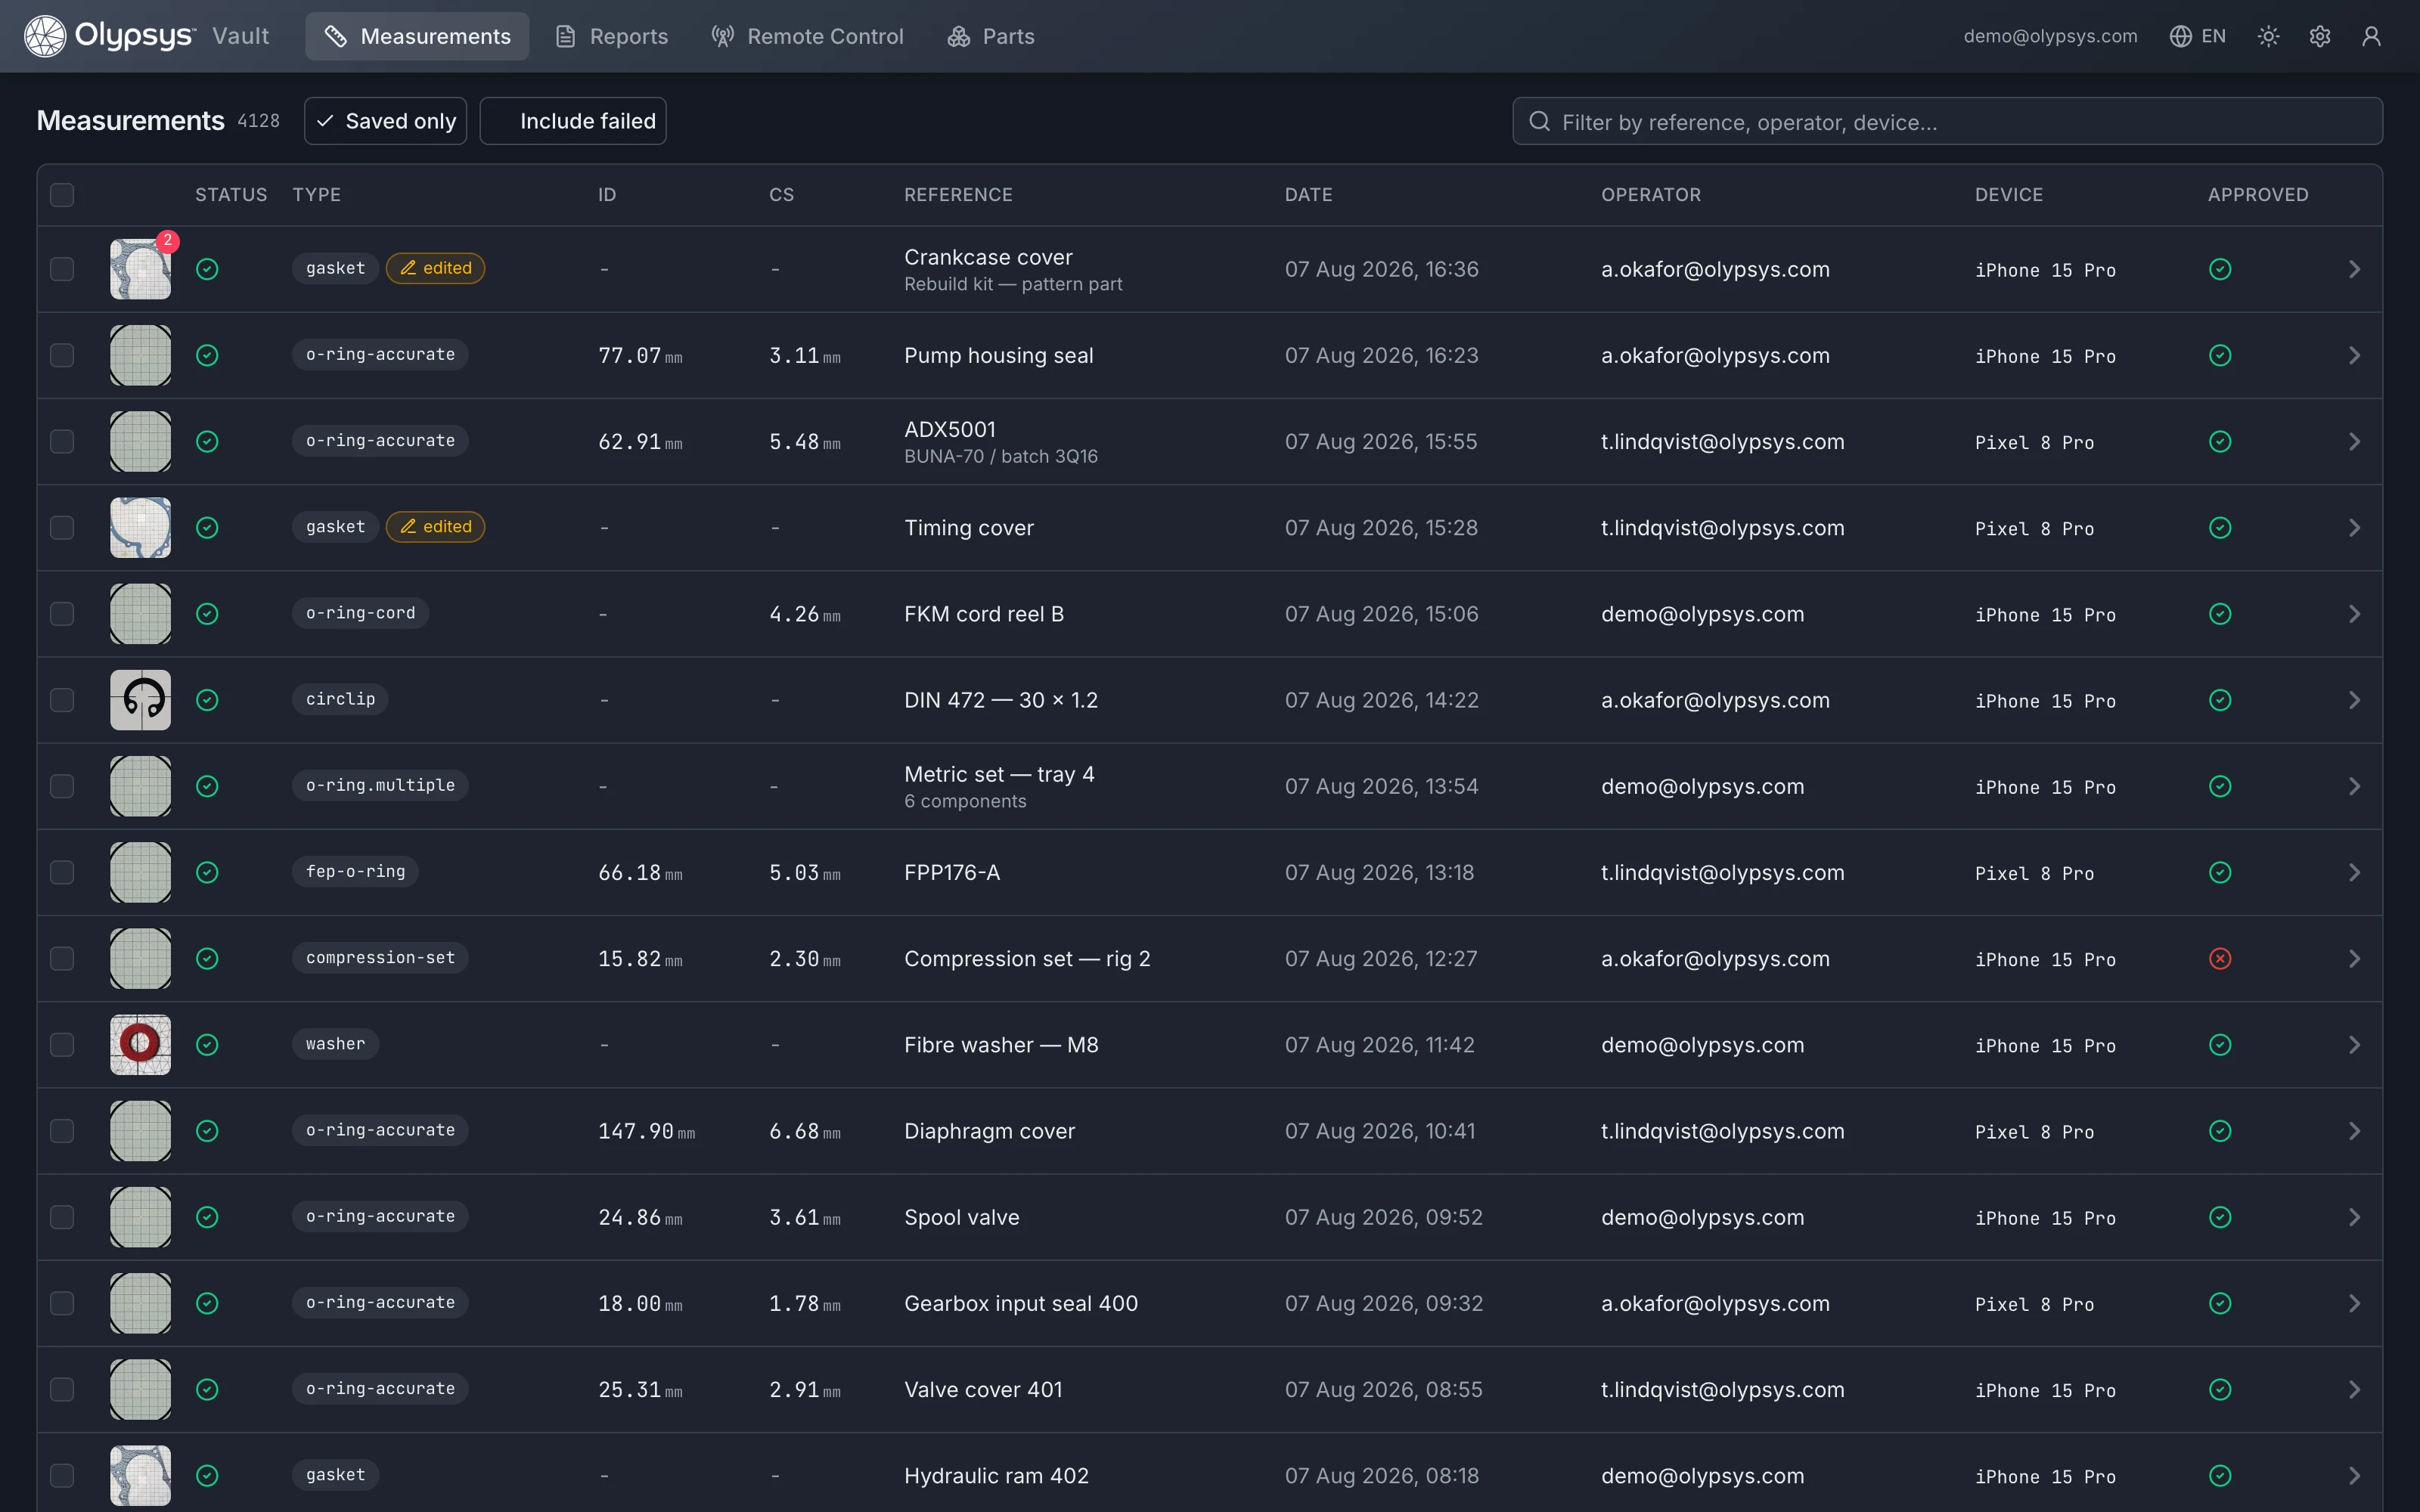Click edited badge on Timing cover row
This screenshot has height=1512, width=2420.
[436, 527]
